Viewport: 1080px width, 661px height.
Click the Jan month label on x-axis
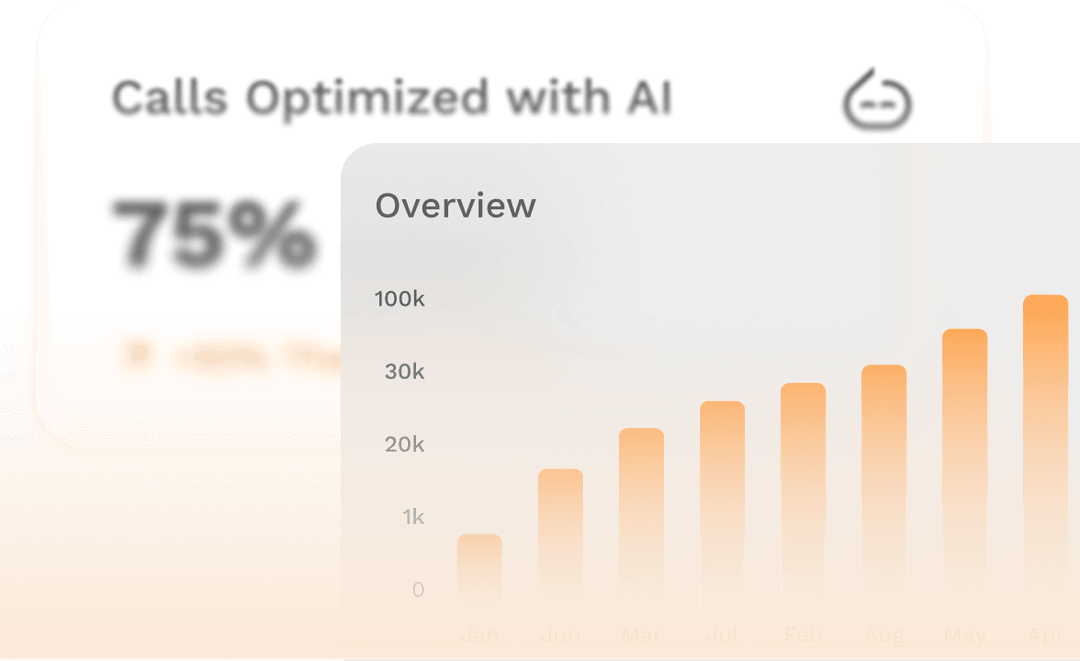pyautogui.click(x=480, y=634)
